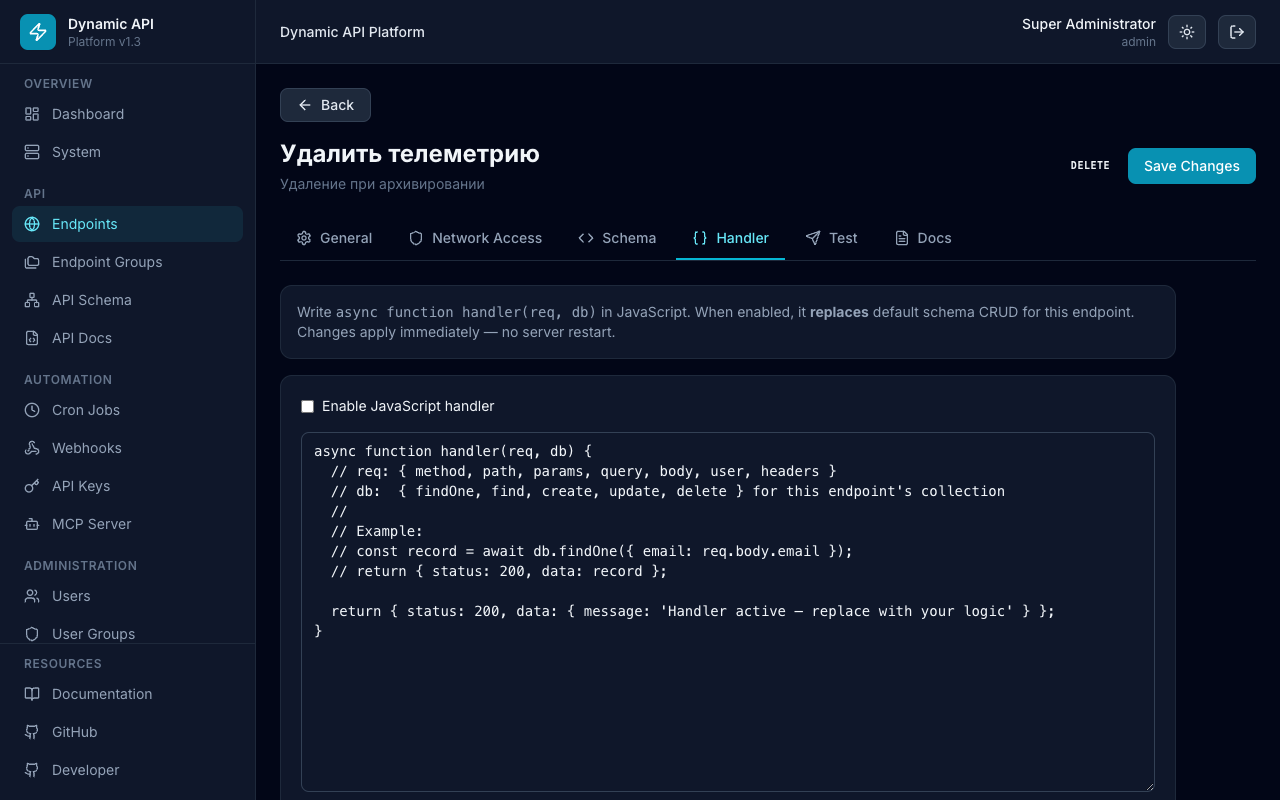Image resolution: width=1280 pixels, height=800 pixels.
Task: Click the DELETE method badge
Action: (x=1090, y=166)
